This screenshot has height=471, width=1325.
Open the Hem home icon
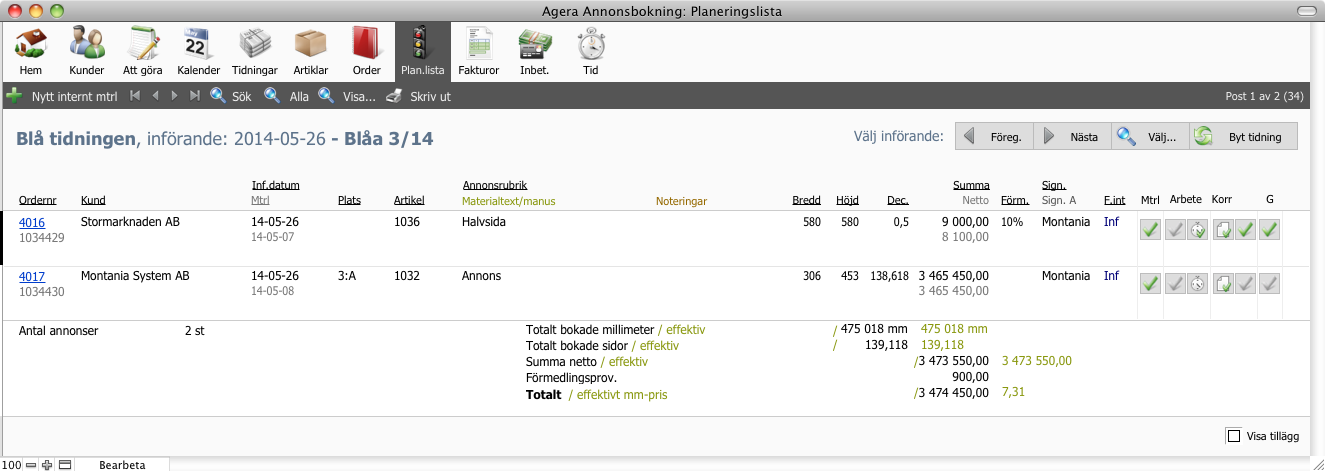click(x=31, y=52)
